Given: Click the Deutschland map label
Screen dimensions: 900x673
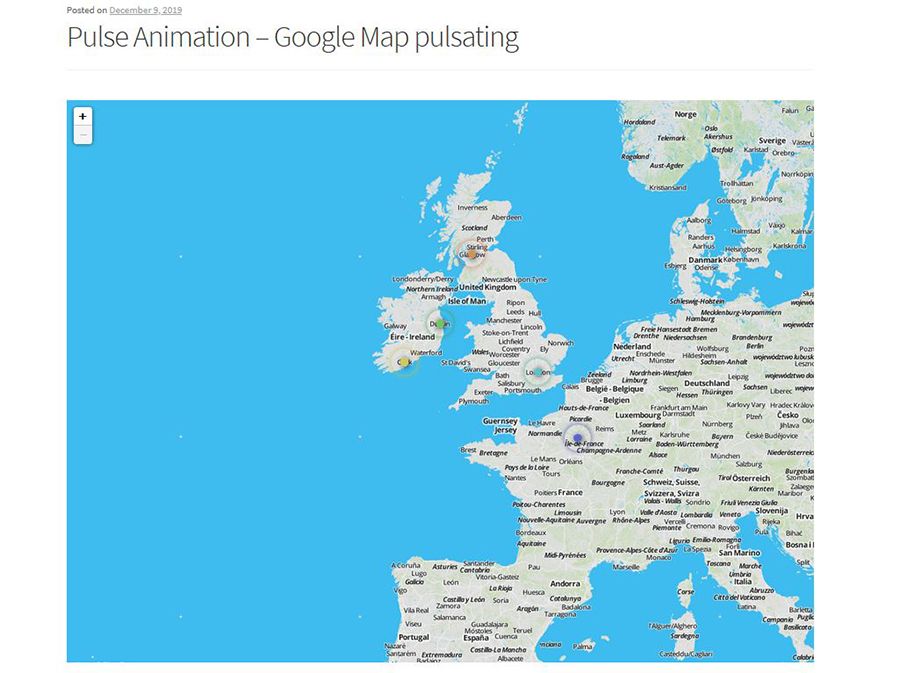Looking at the screenshot, I should pos(707,383).
